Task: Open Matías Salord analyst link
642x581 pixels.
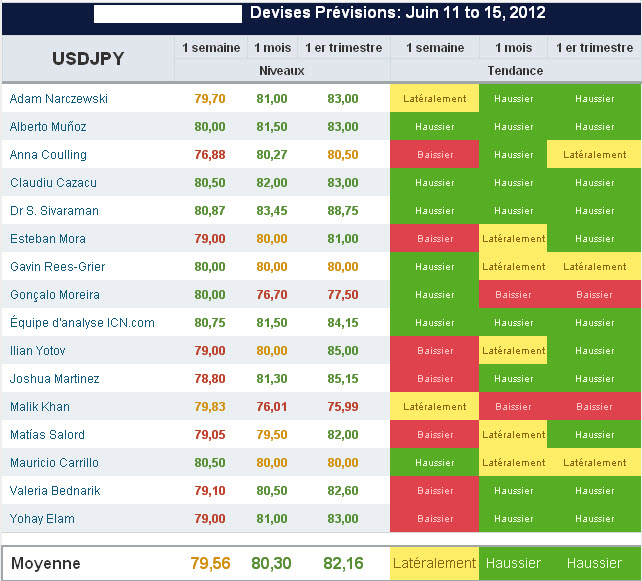Action: [47, 435]
